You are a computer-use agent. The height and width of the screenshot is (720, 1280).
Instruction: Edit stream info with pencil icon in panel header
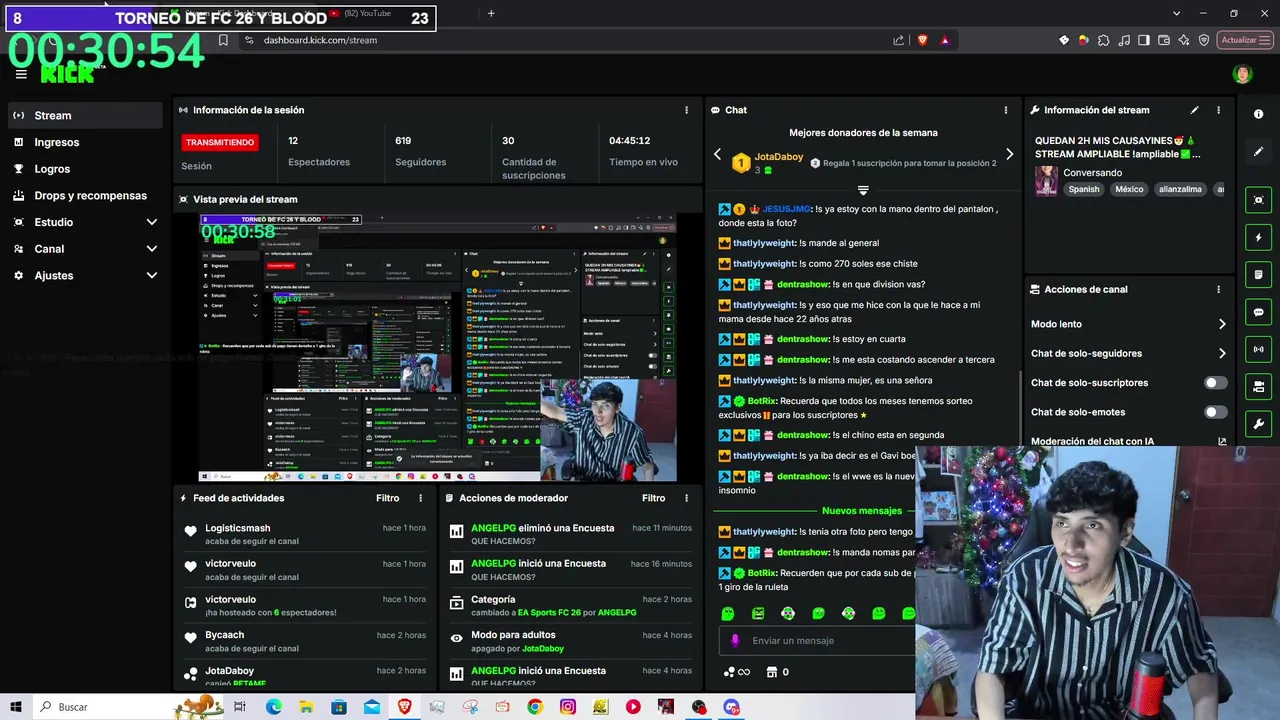[1194, 110]
